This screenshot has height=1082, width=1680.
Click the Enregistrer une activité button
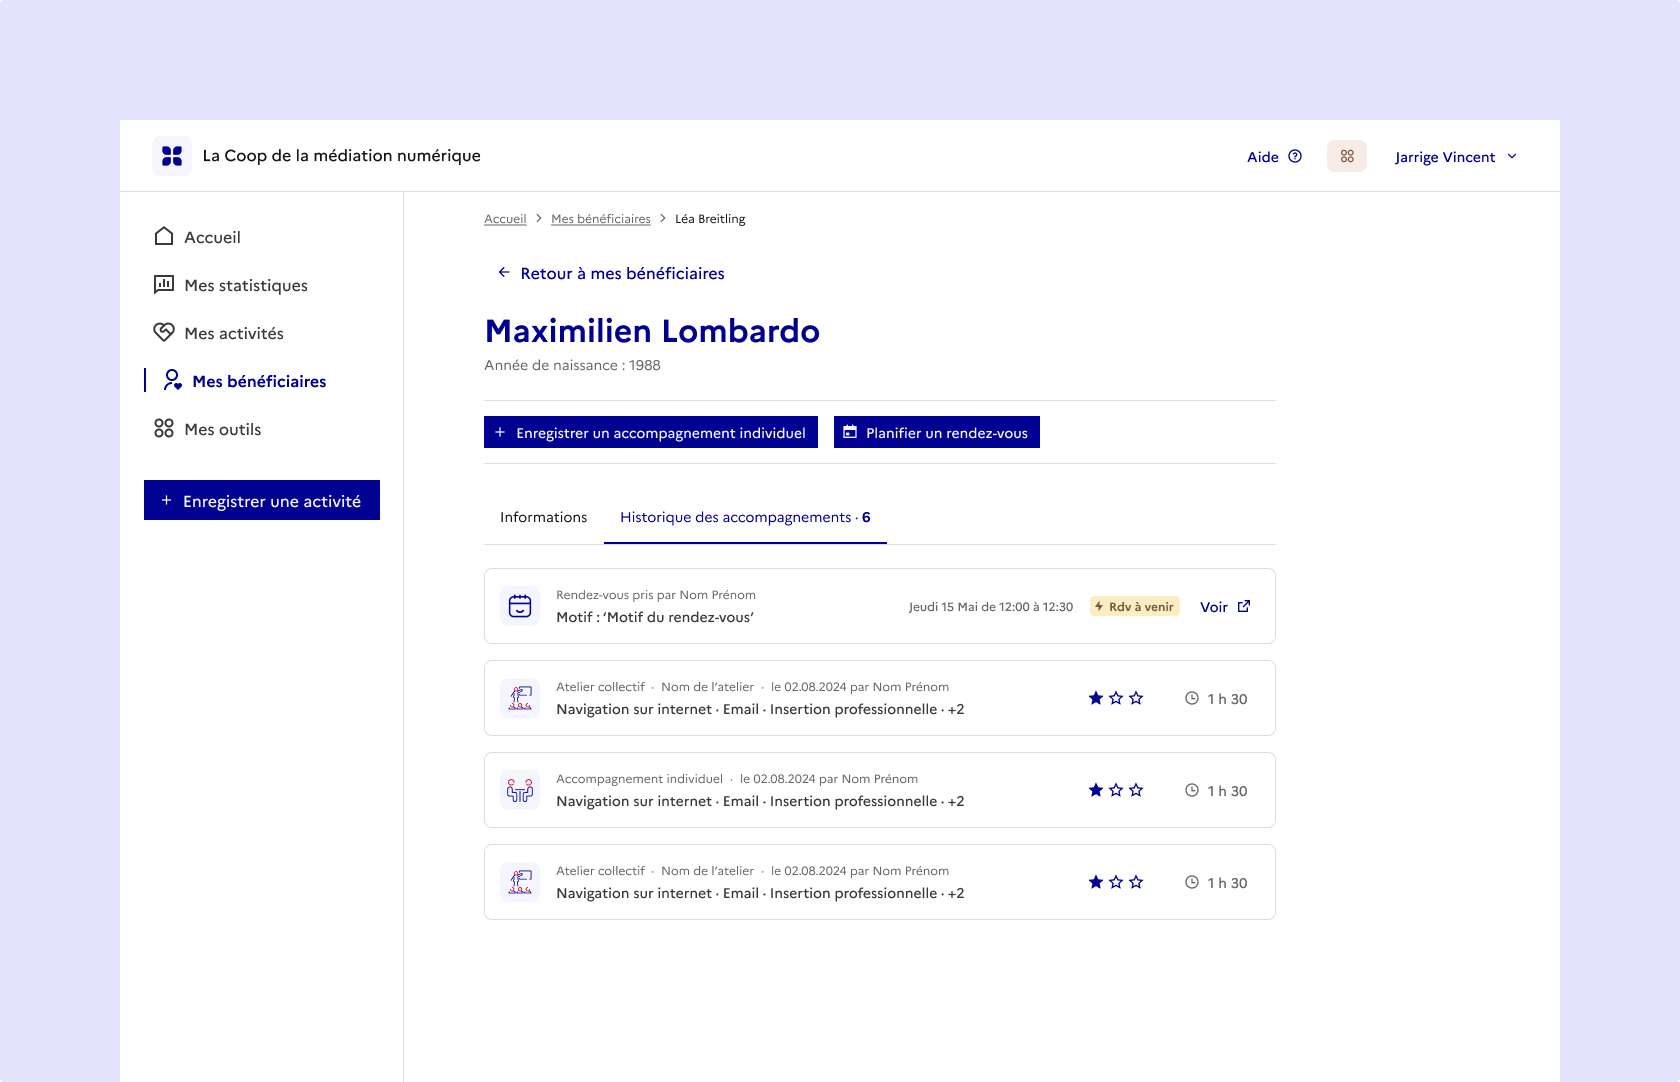click(x=262, y=500)
